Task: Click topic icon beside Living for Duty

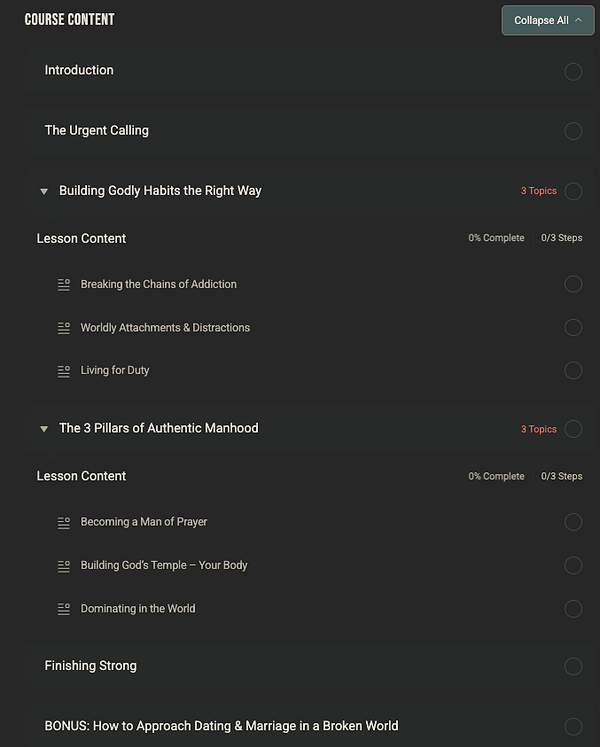Action: [63, 371]
